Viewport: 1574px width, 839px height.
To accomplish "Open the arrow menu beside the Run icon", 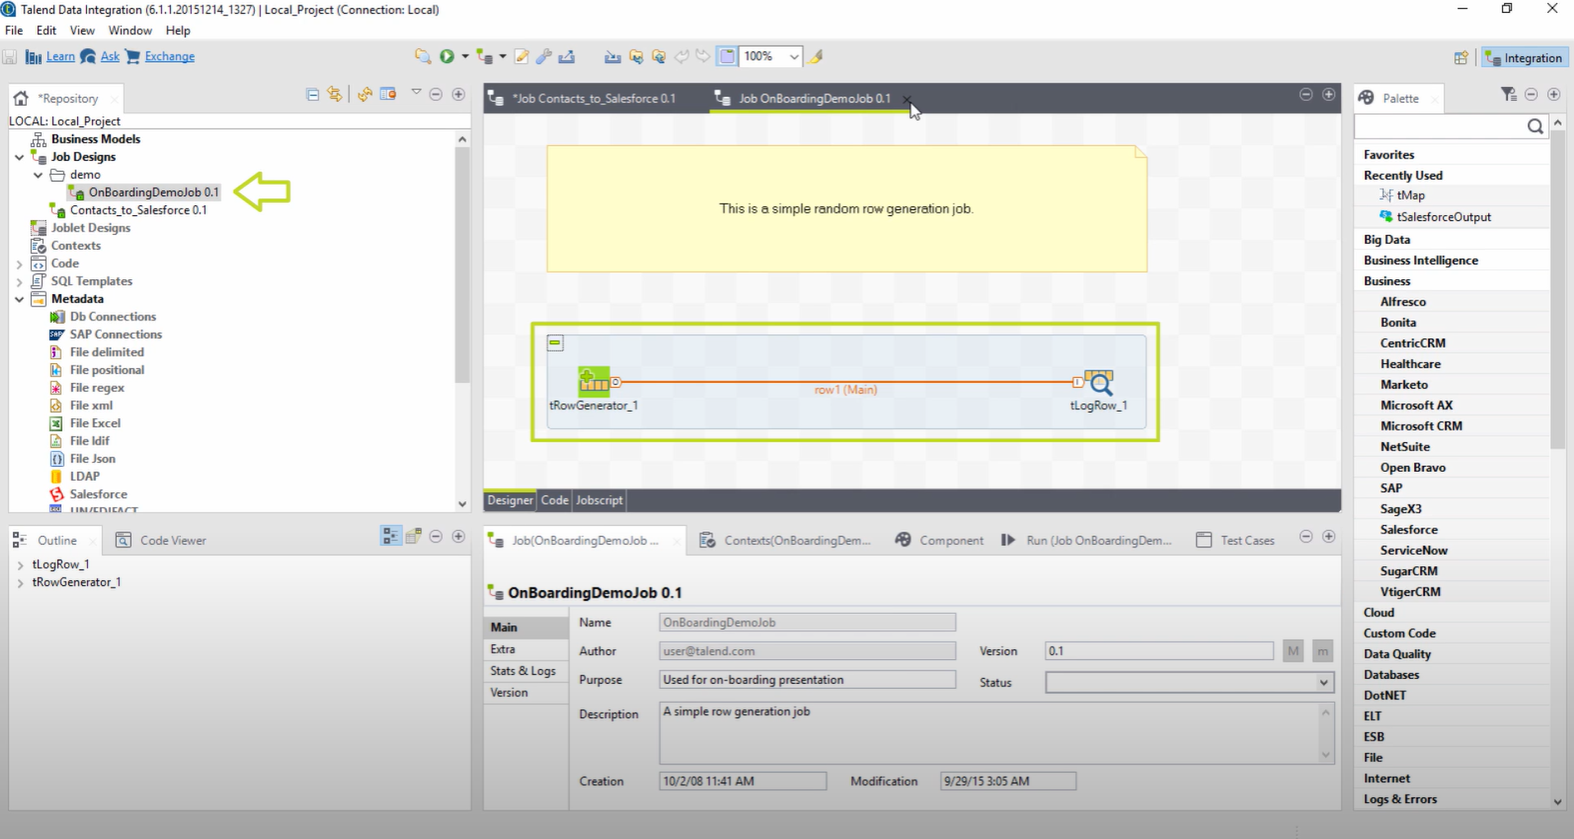I will 465,57.
